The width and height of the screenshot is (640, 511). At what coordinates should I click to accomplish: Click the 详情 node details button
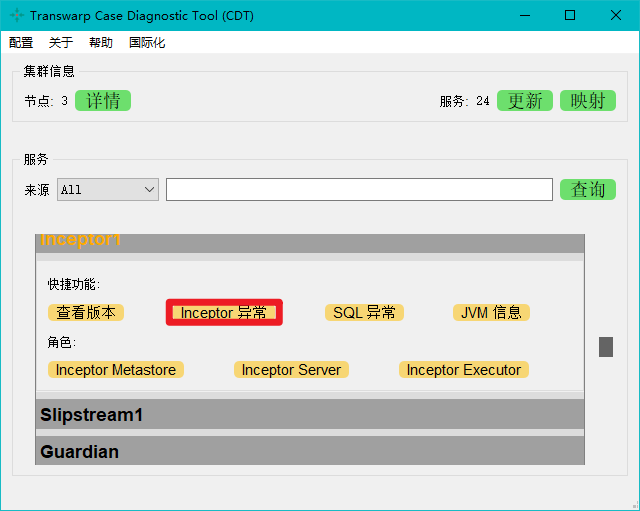[103, 100]
